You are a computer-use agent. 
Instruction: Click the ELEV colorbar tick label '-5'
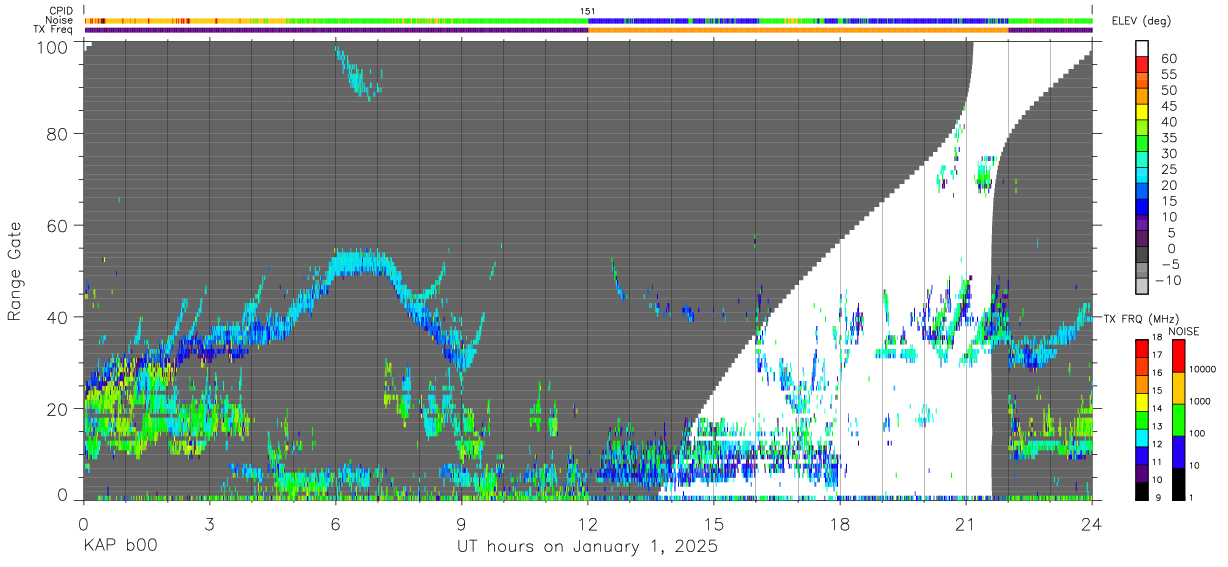click(1169, 264)
